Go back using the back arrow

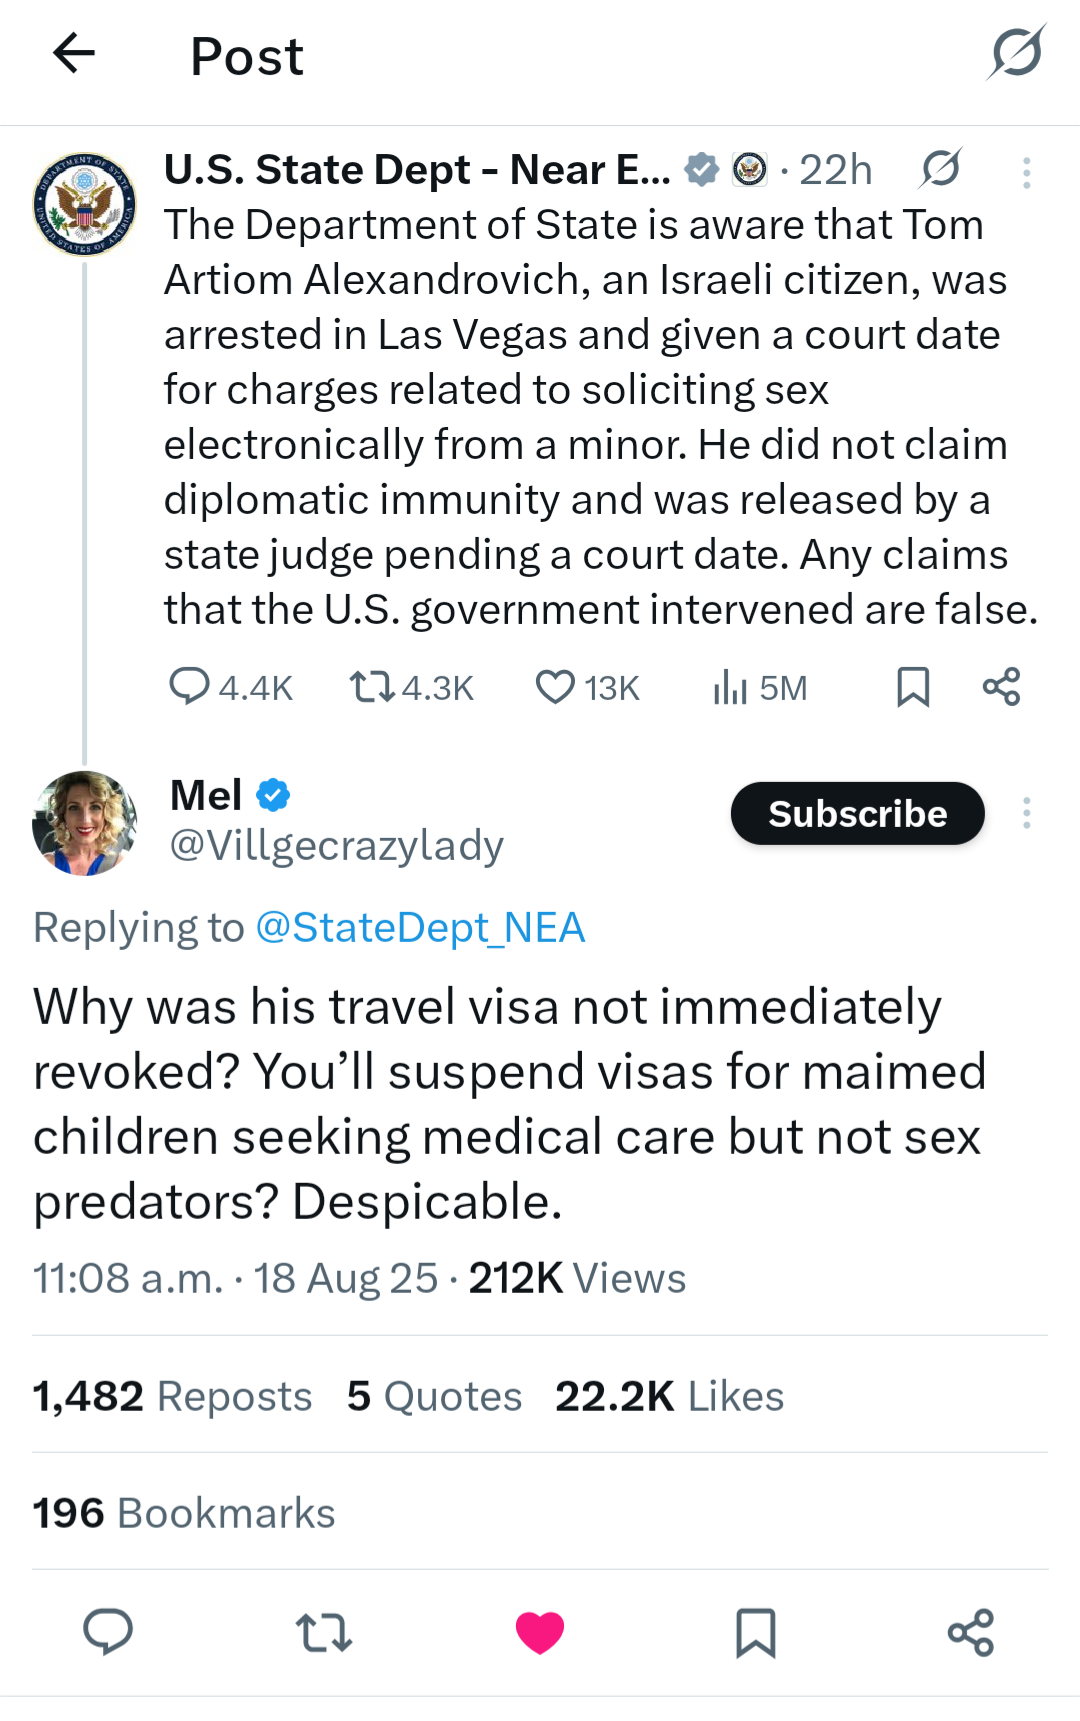point(74,54)
